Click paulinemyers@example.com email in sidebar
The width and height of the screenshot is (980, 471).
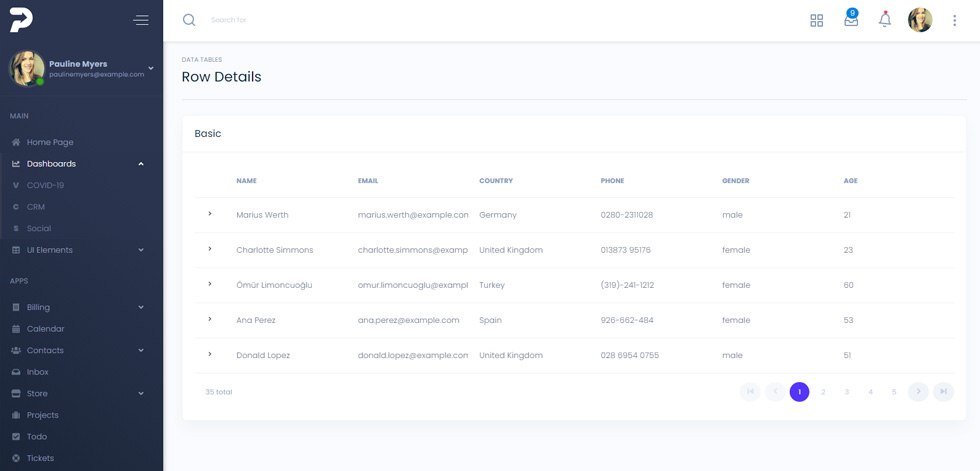pos(97,74)
